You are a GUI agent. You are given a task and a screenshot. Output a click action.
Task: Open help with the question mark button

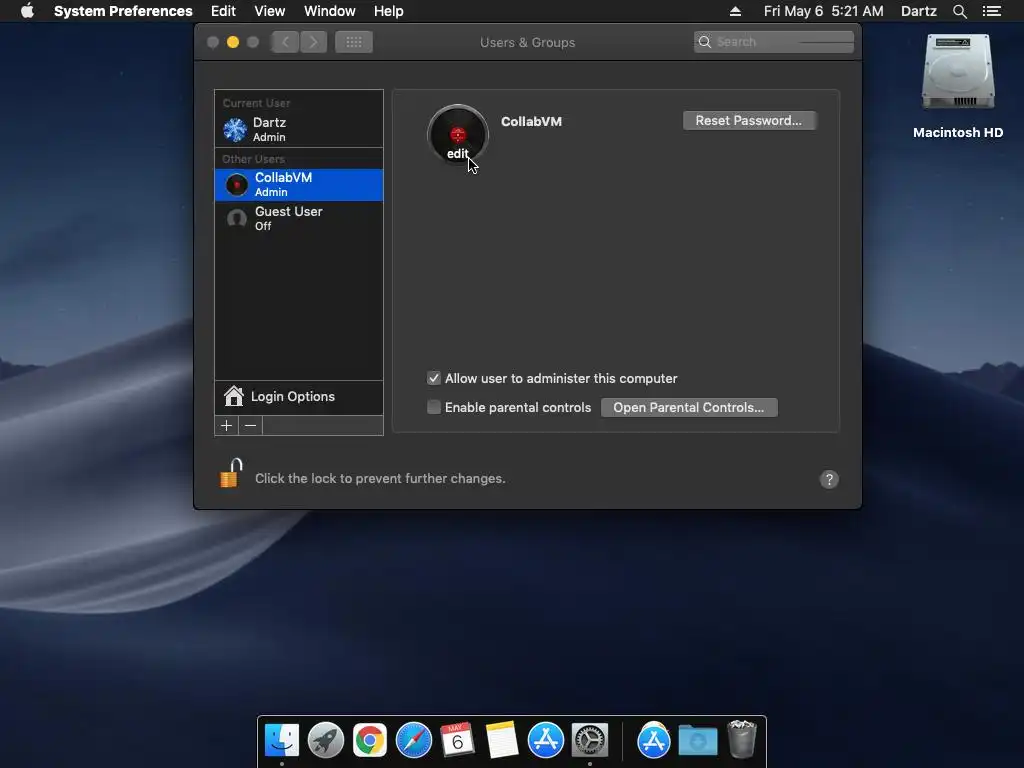click(x=829, y=479)
